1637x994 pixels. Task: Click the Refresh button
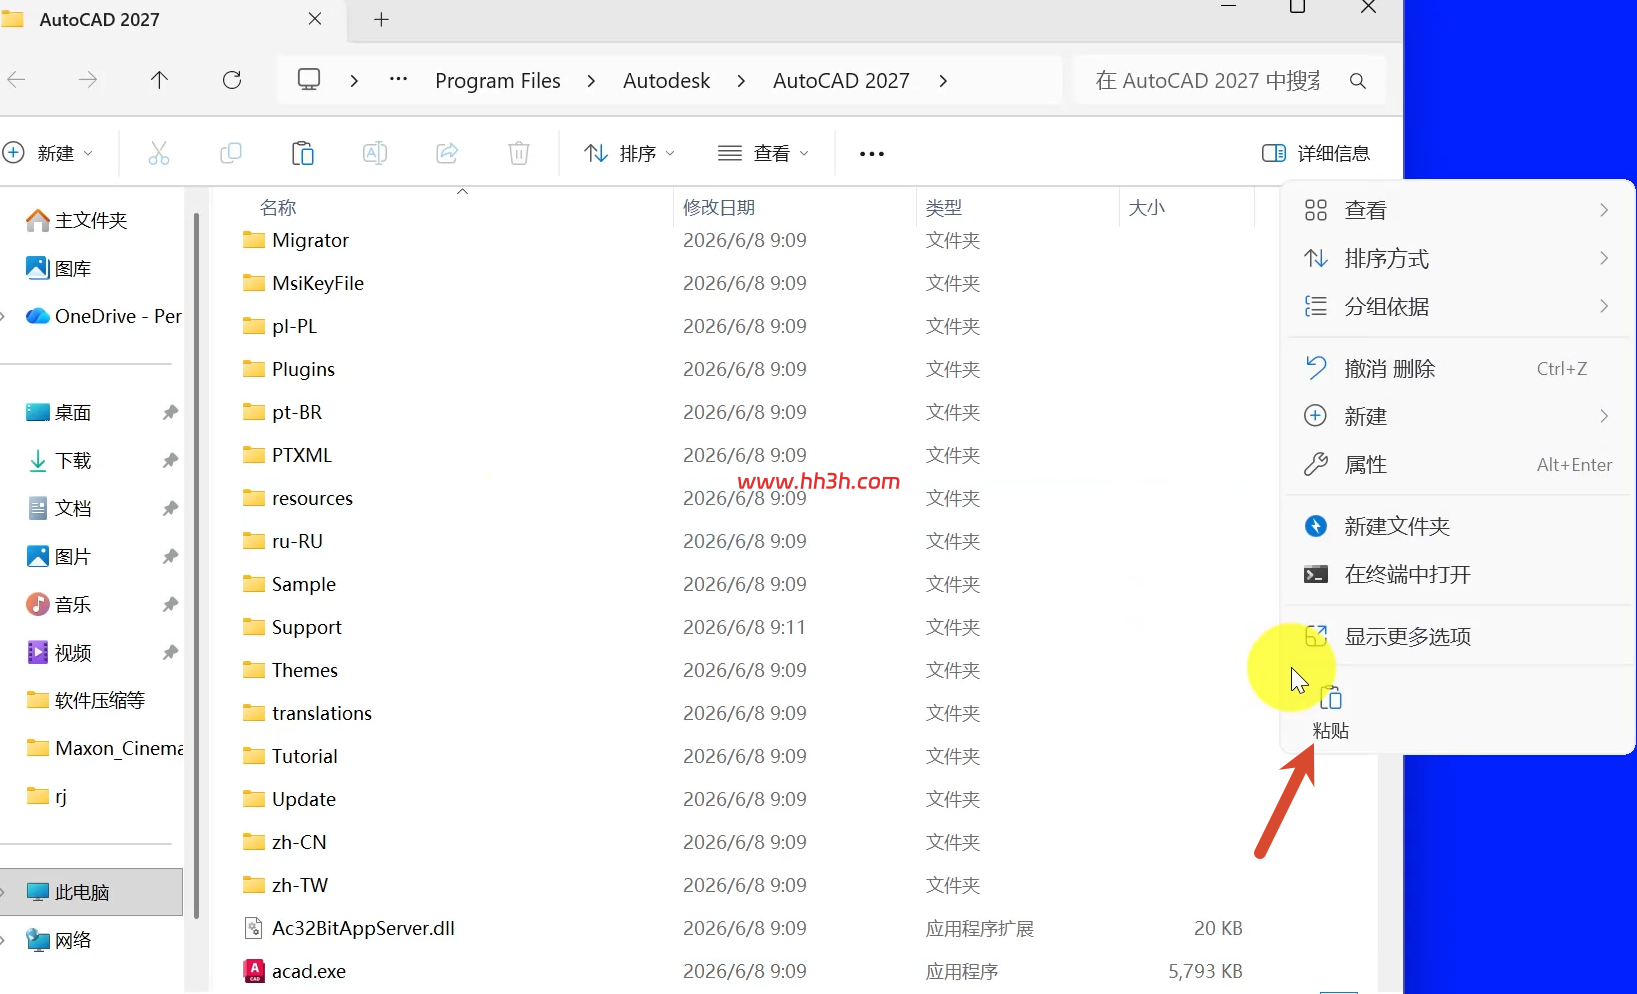click(x=232, y=80)
